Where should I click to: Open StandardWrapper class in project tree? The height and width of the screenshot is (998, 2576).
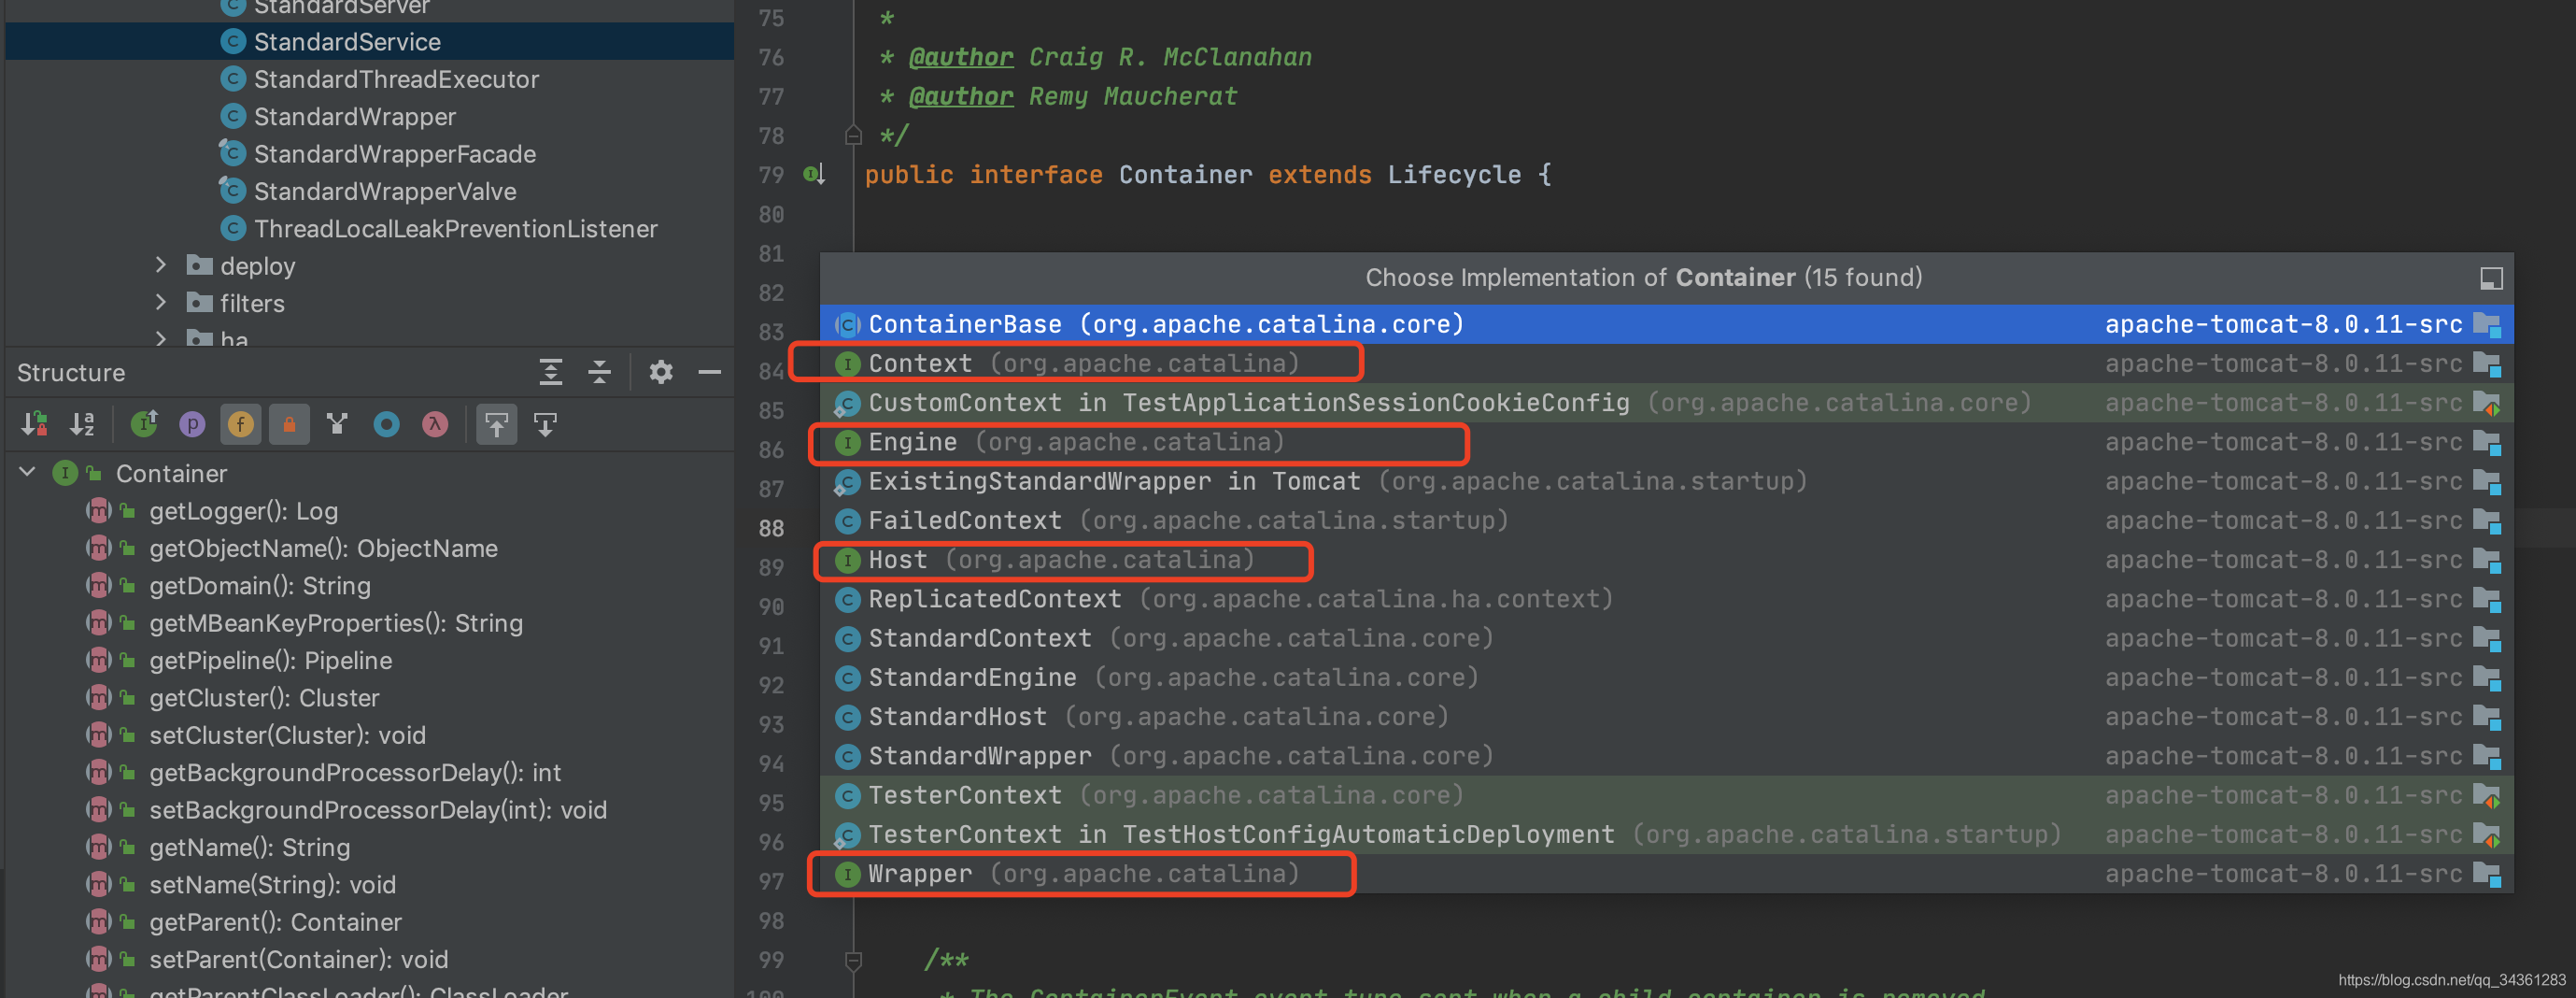(355, 116)
